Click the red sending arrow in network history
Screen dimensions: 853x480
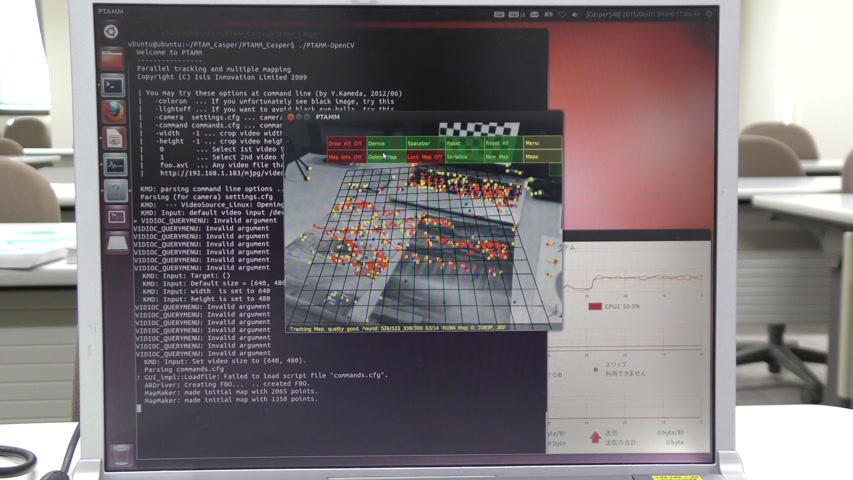click(x=595, y=437)
